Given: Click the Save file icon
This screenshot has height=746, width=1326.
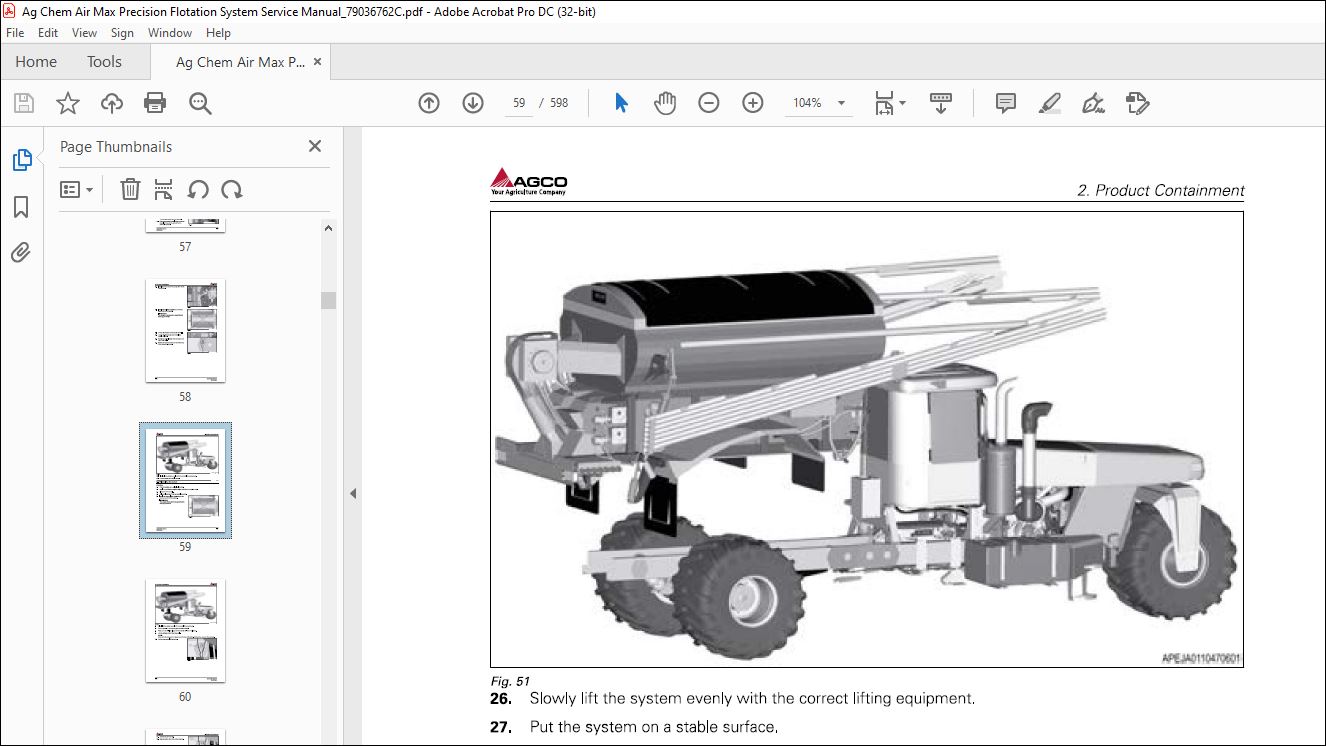Looking at the screenshot, I should coord(23,103).
